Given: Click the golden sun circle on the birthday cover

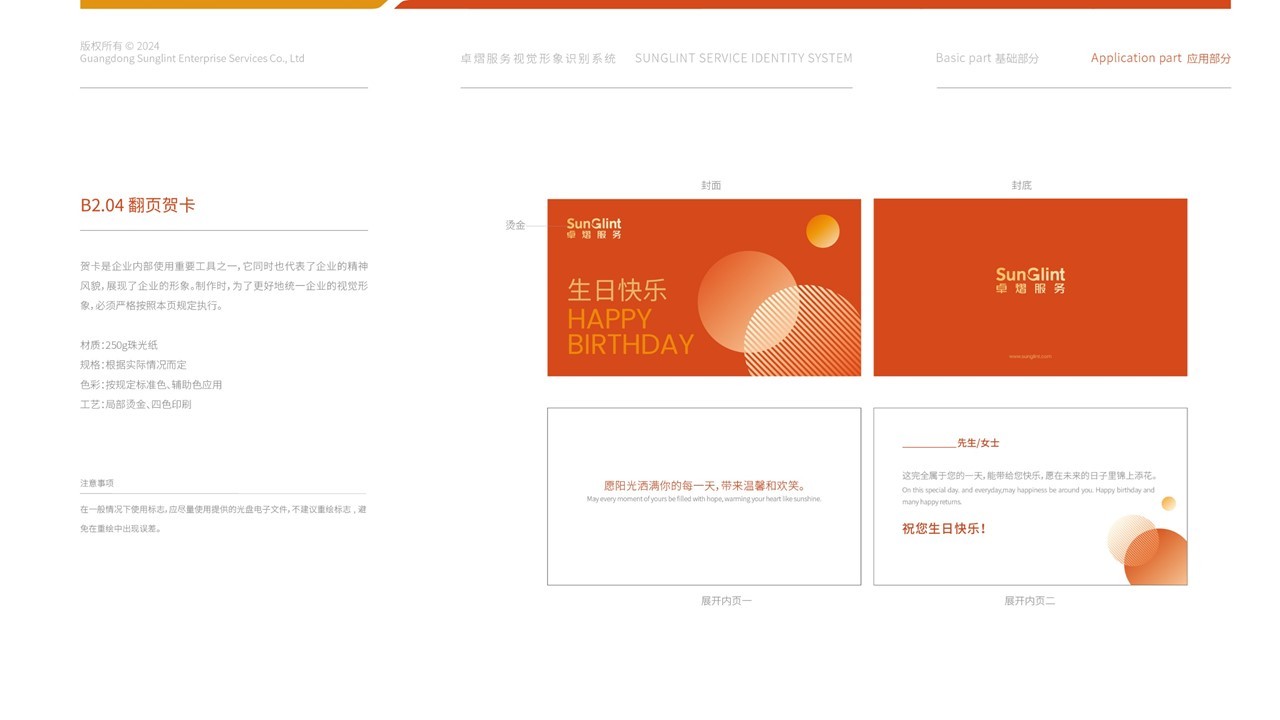Looking at the screenshot, I should (x=821, y=232).
